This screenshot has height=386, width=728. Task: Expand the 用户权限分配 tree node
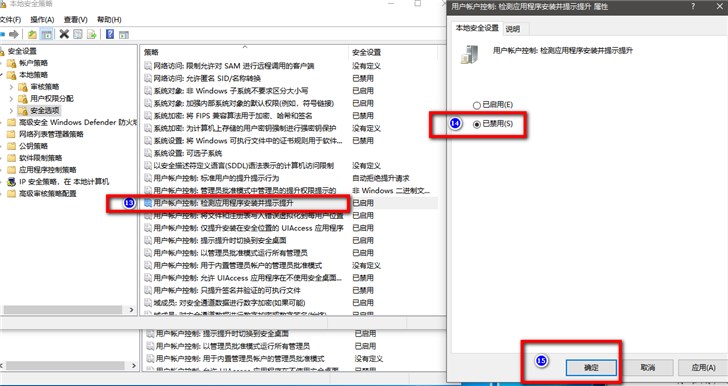coord(11,99)
